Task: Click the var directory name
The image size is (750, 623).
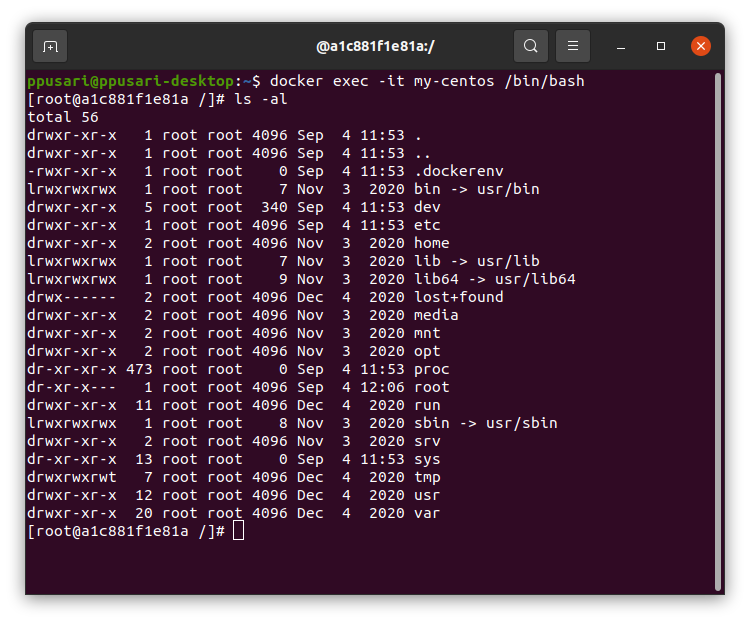Action: pos(427,513)
